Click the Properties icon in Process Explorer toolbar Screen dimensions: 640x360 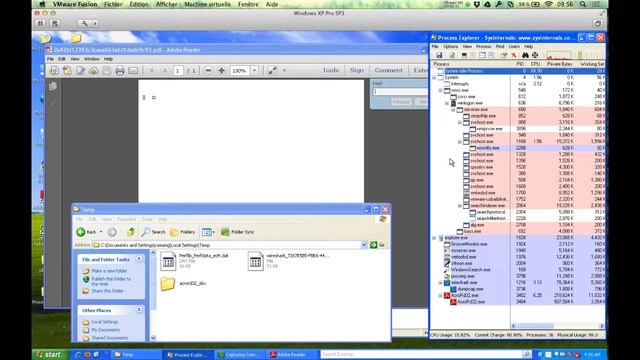tap(504, 55)
